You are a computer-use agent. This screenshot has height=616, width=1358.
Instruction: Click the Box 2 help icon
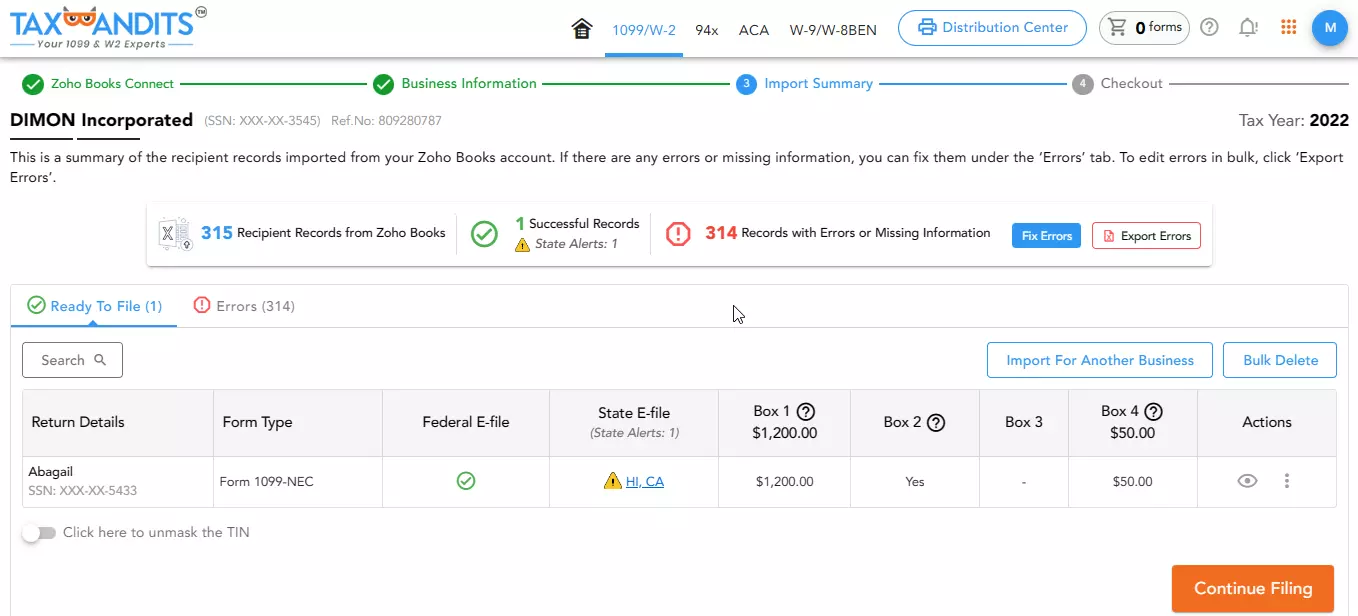[937, 422]
